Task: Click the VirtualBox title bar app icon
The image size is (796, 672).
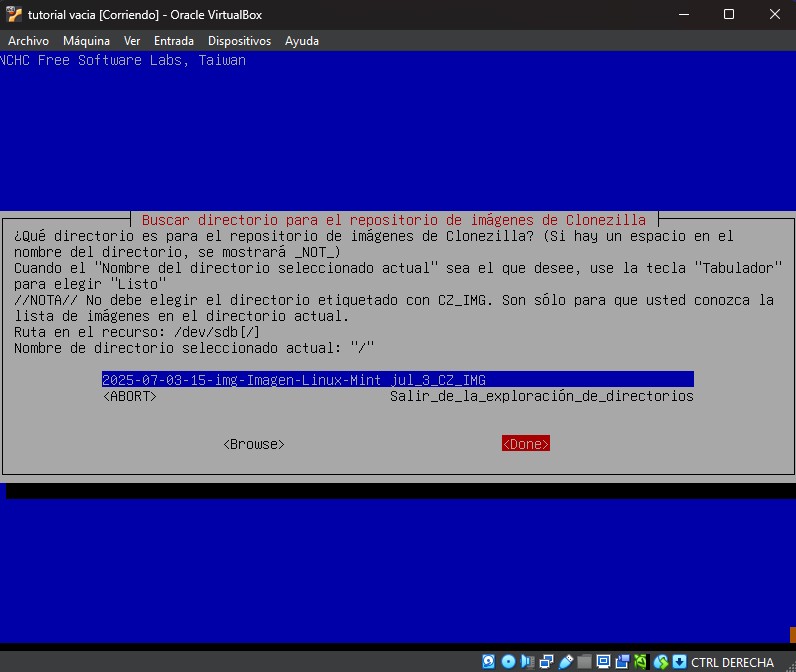Action: coord(14,14)
